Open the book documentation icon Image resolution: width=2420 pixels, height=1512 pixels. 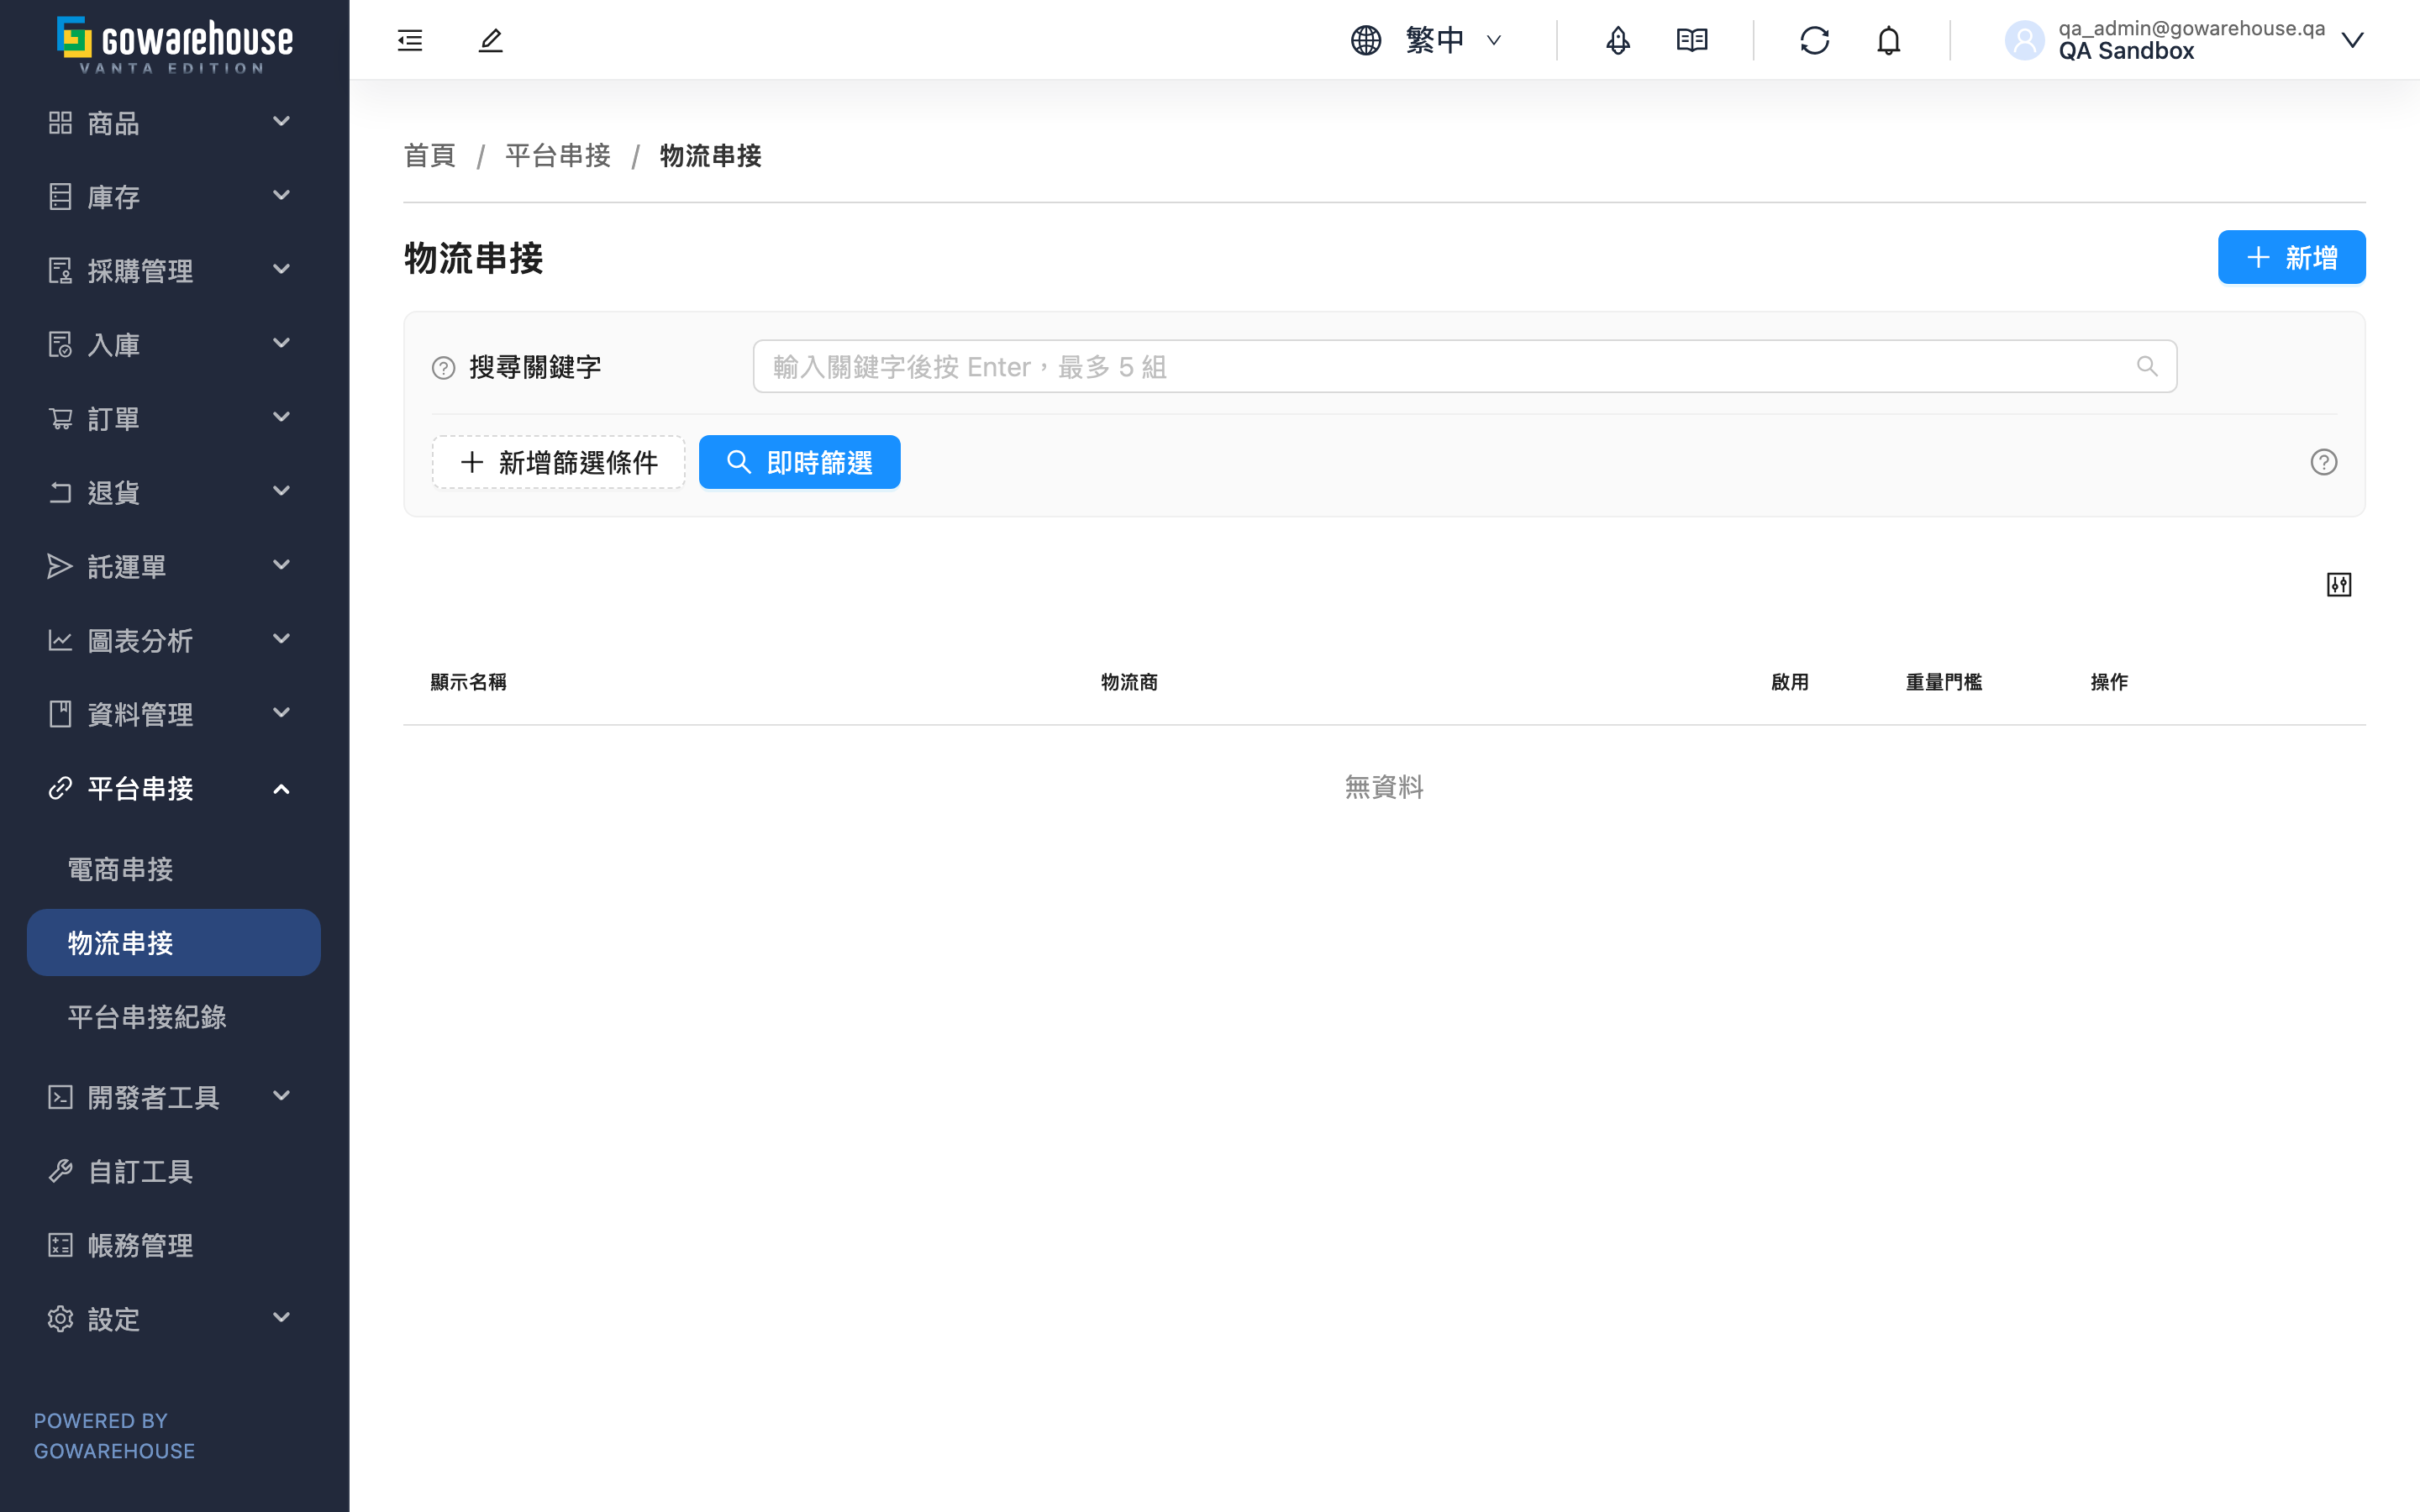(1692, 40)
